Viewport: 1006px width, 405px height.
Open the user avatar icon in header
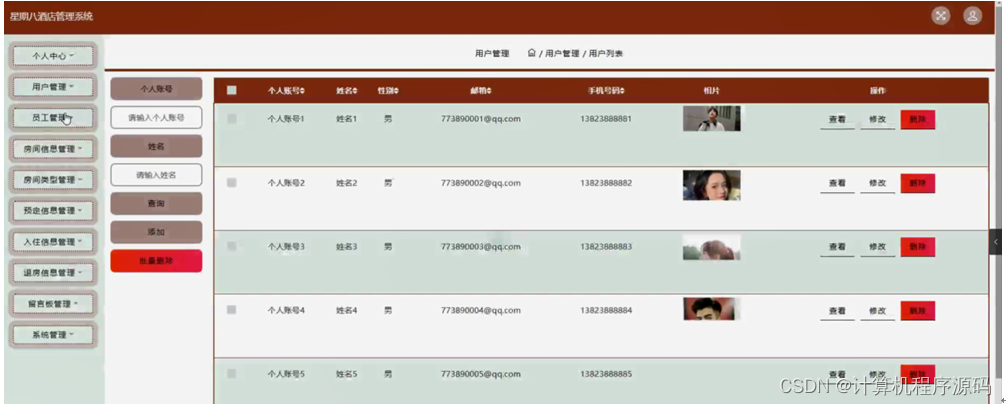click(x=973, y=16)
